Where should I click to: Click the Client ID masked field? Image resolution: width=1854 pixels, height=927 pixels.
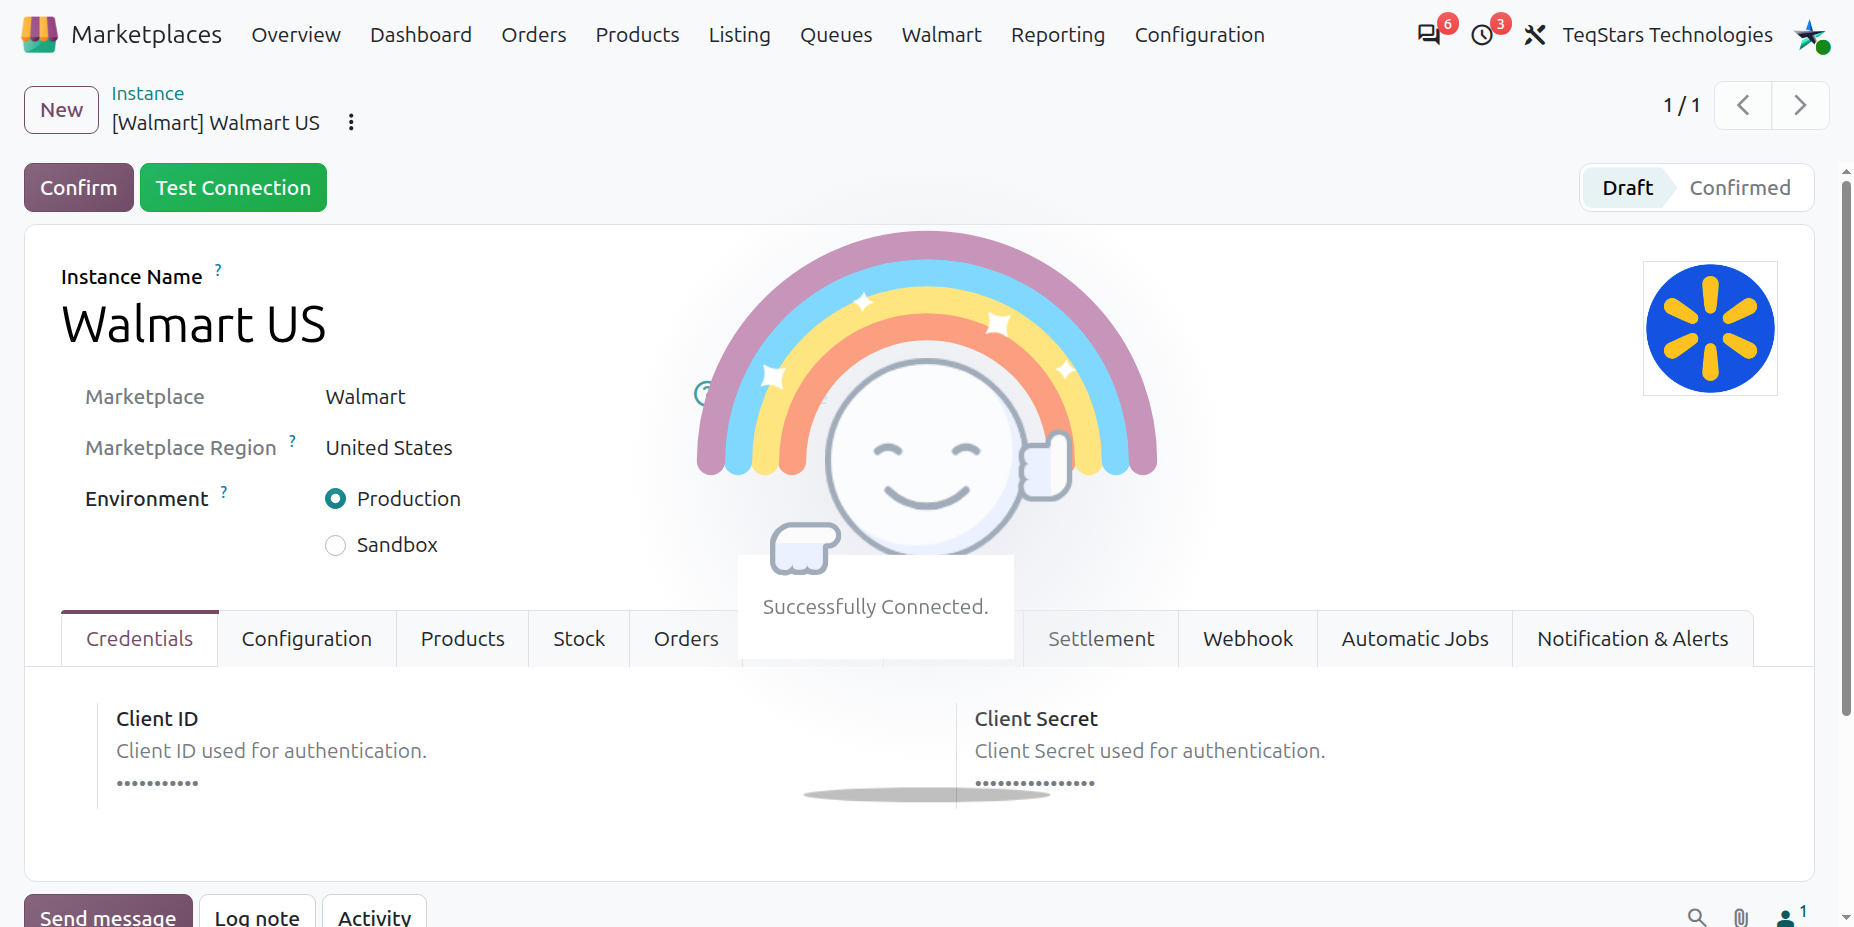[157, 783]
